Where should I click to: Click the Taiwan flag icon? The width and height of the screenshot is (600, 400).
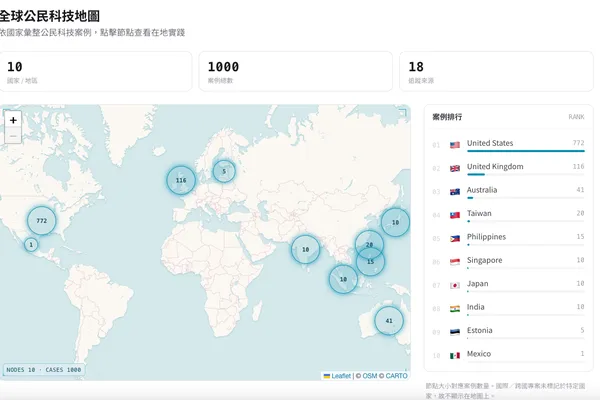coord(455,215)
